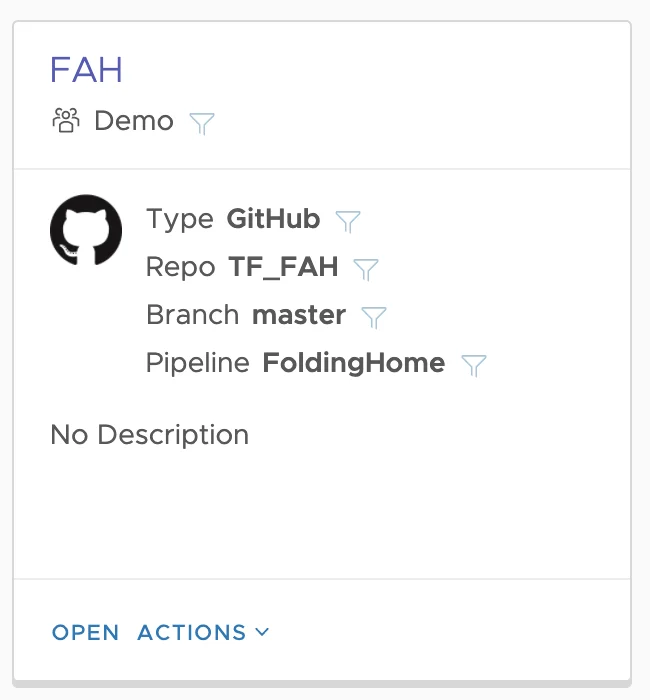
Task: Click the master branch value
Action: pyautogui.click(x=299, y=315)
